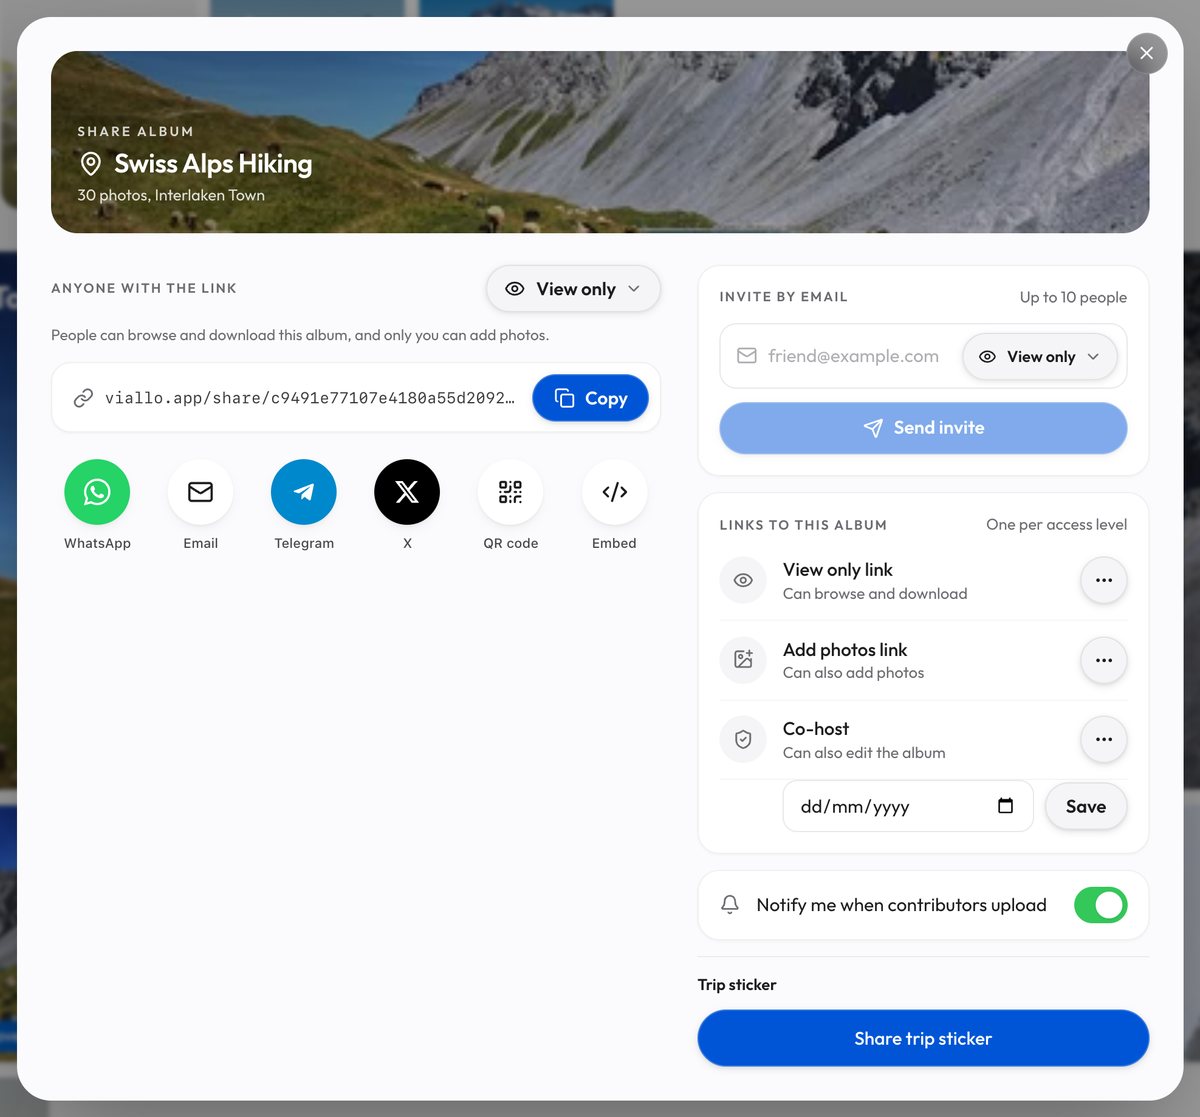
Task: Share album via WhatsApp icon
Action: pyautogui.click(x=97, y=492)
